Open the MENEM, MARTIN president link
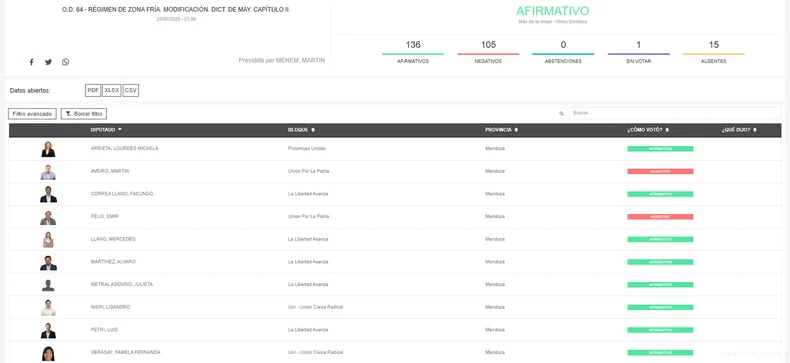 300,60
